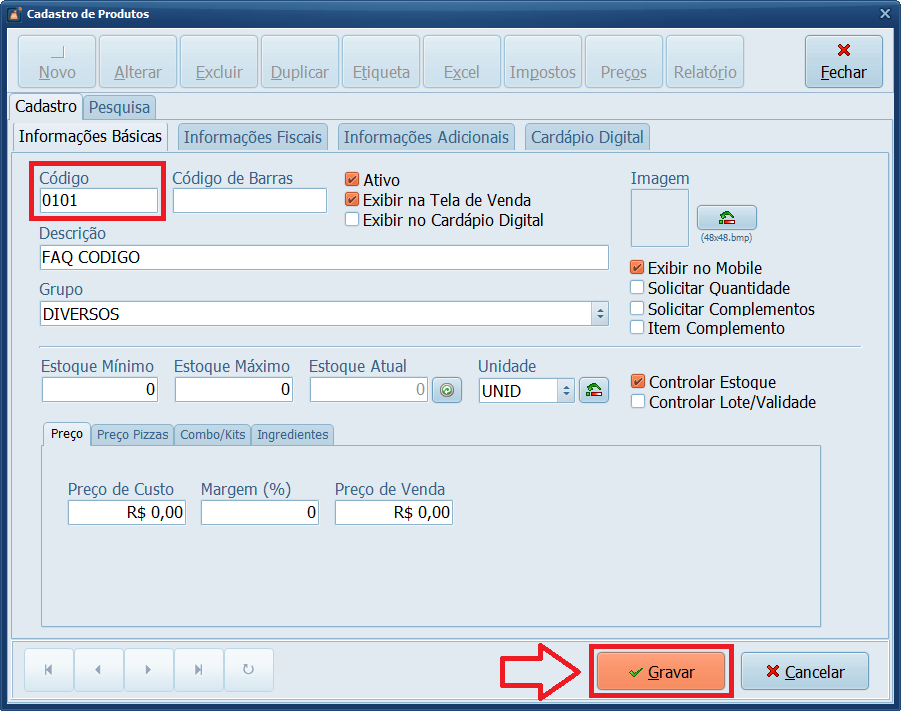Expand the Unidade combo box
This screenshot has height=711, width=901.
coord(567,390)
